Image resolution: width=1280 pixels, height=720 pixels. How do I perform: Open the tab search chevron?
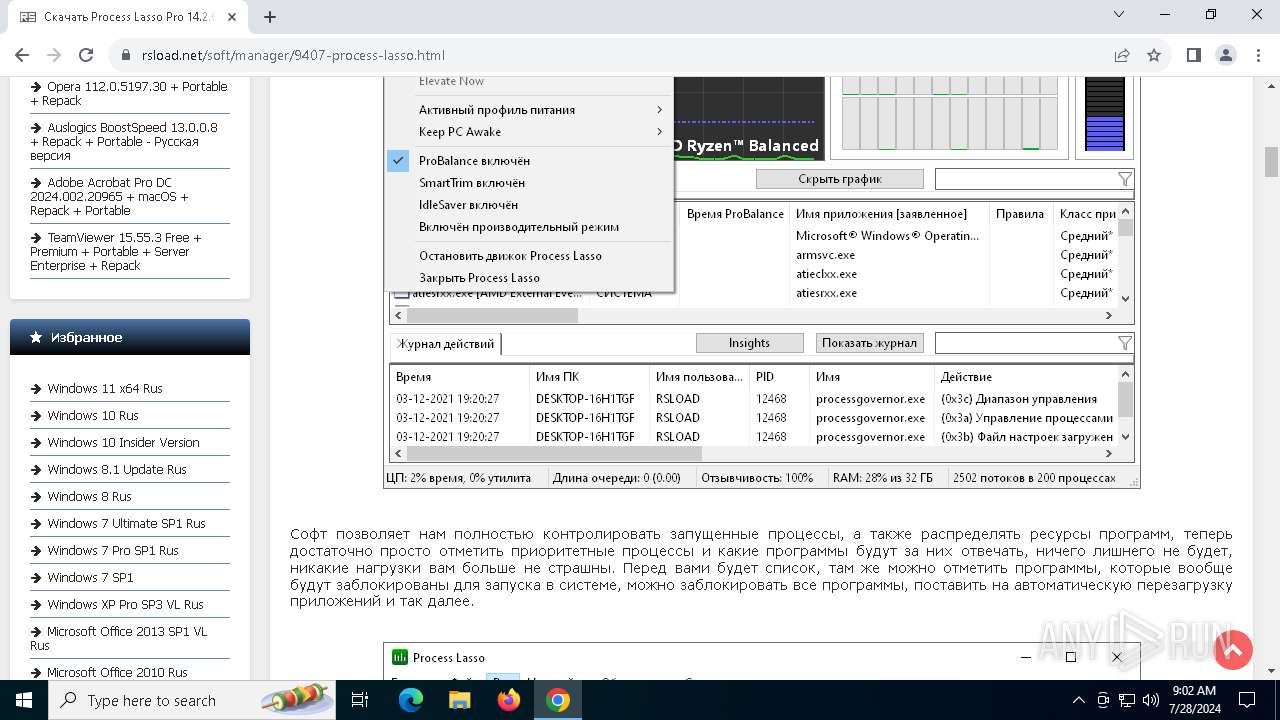[1119, 15]
